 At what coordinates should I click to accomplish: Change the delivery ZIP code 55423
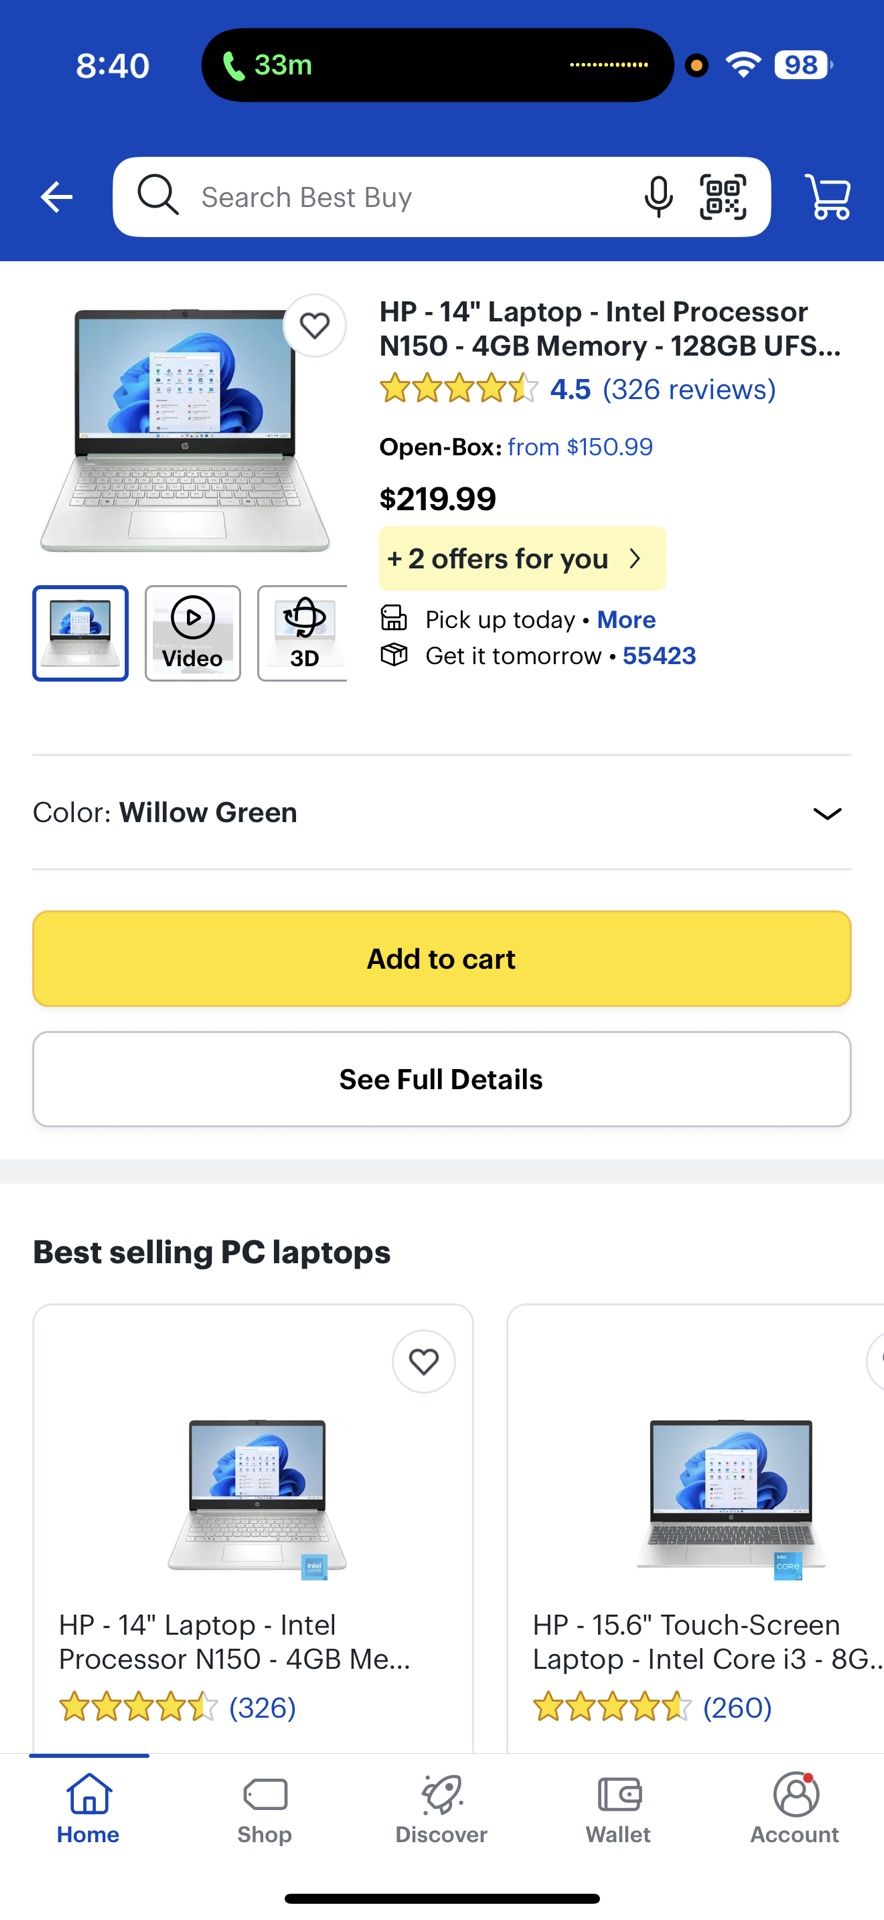point(659,656)
